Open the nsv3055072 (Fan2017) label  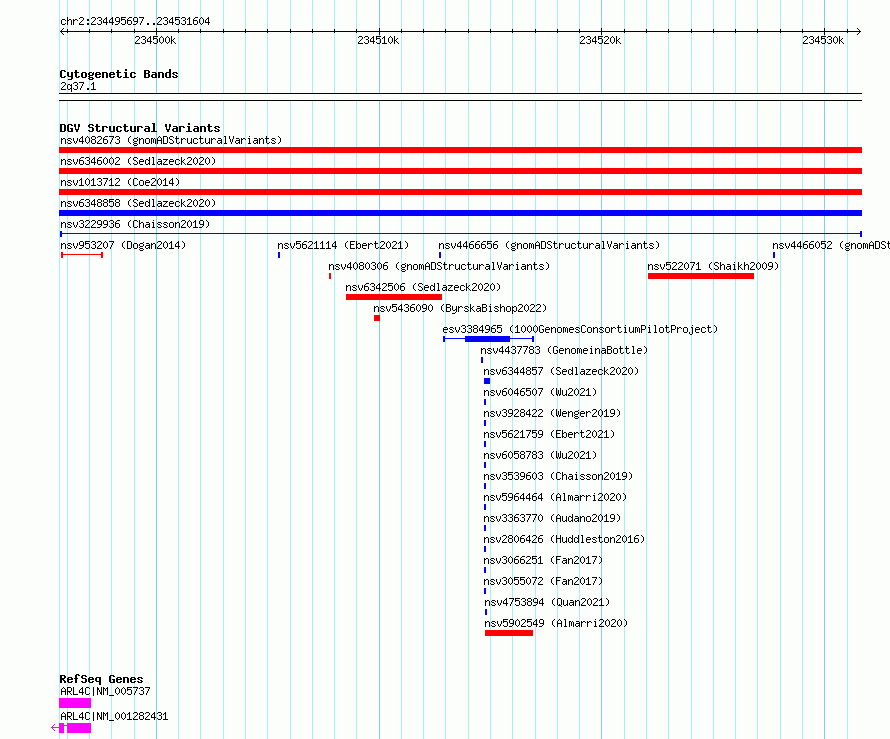point(543,581)
